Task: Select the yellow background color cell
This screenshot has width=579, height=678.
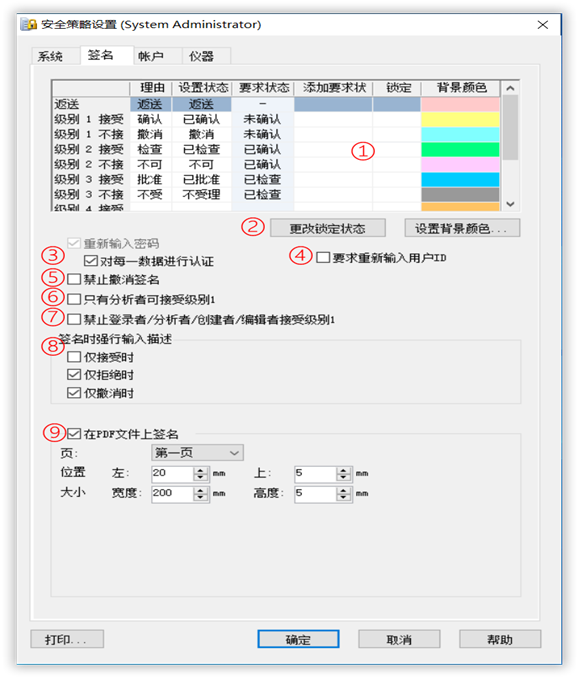Action: [460, 119]
